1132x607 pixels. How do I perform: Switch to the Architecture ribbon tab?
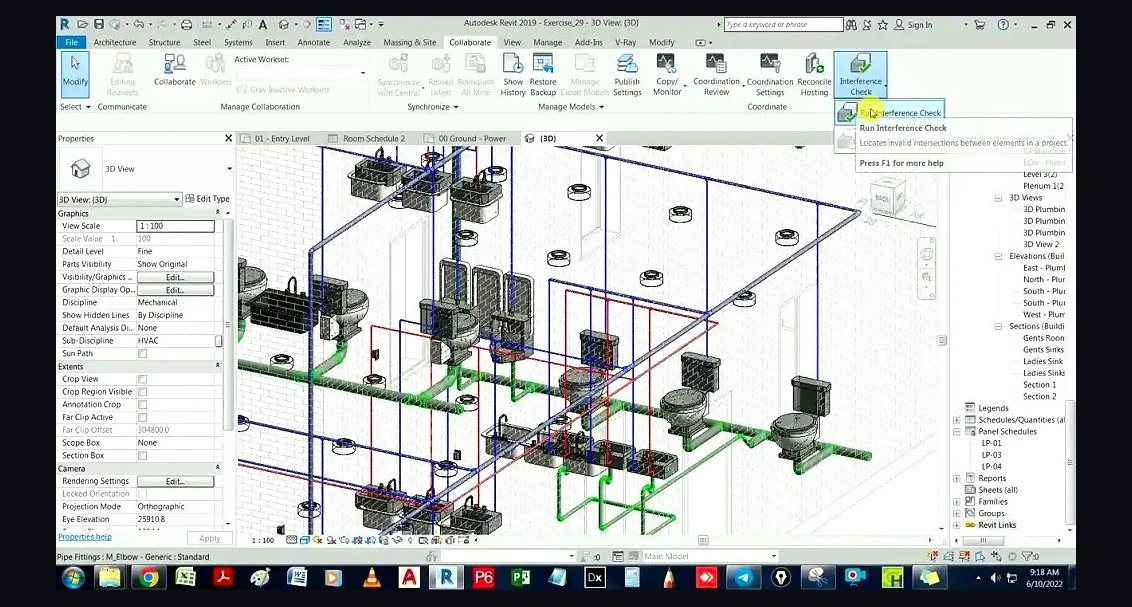pos(115,43)
